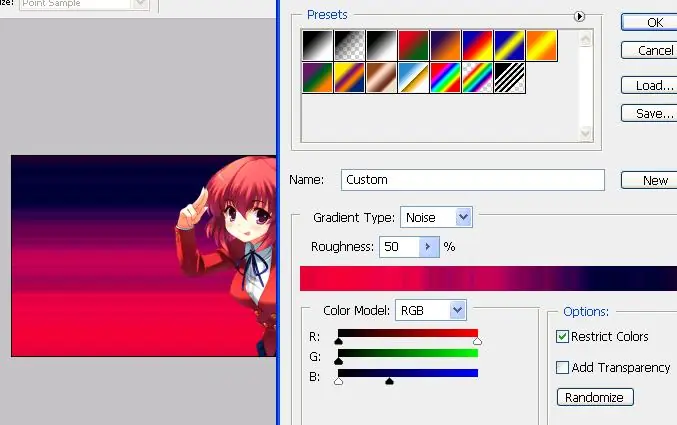Click the R channel white maximum slider

(x=477, y=342)
